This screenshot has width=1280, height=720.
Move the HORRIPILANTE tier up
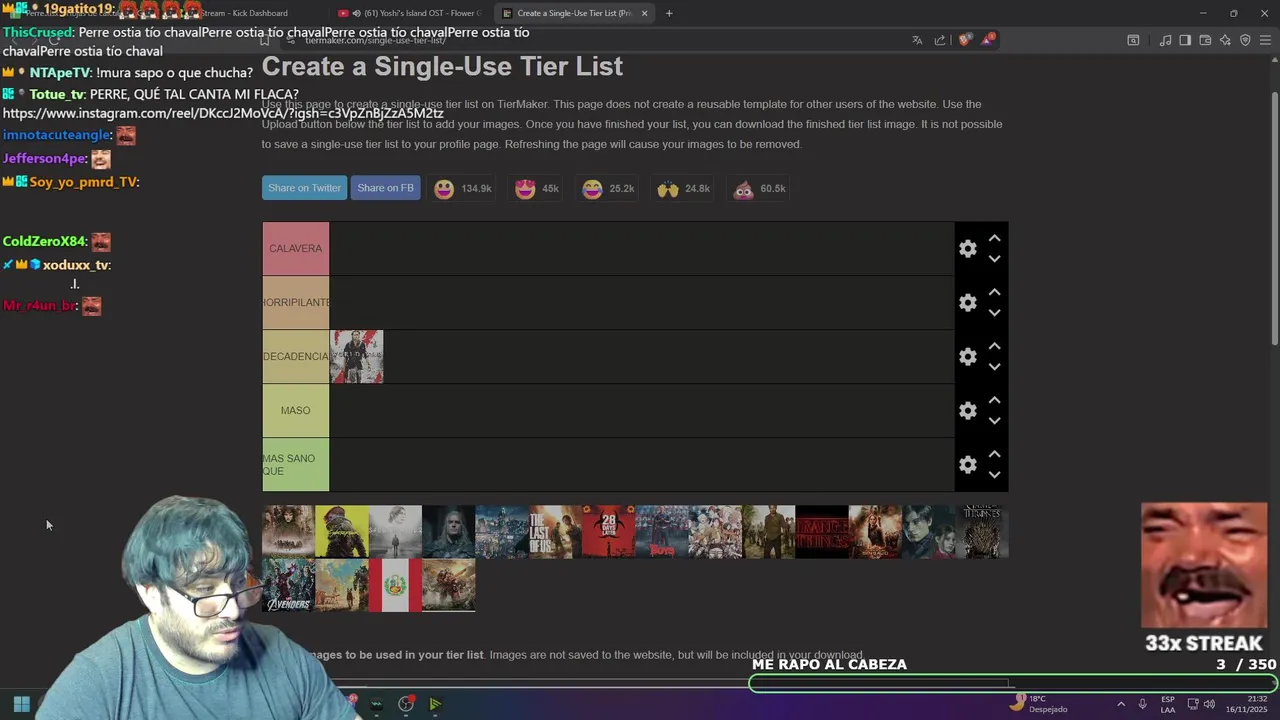994,293
